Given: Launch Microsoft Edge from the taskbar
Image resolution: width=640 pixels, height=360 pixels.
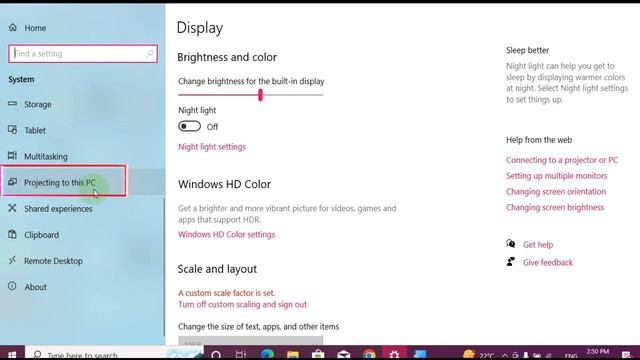Looking at the screenshot, I should 267,354.
